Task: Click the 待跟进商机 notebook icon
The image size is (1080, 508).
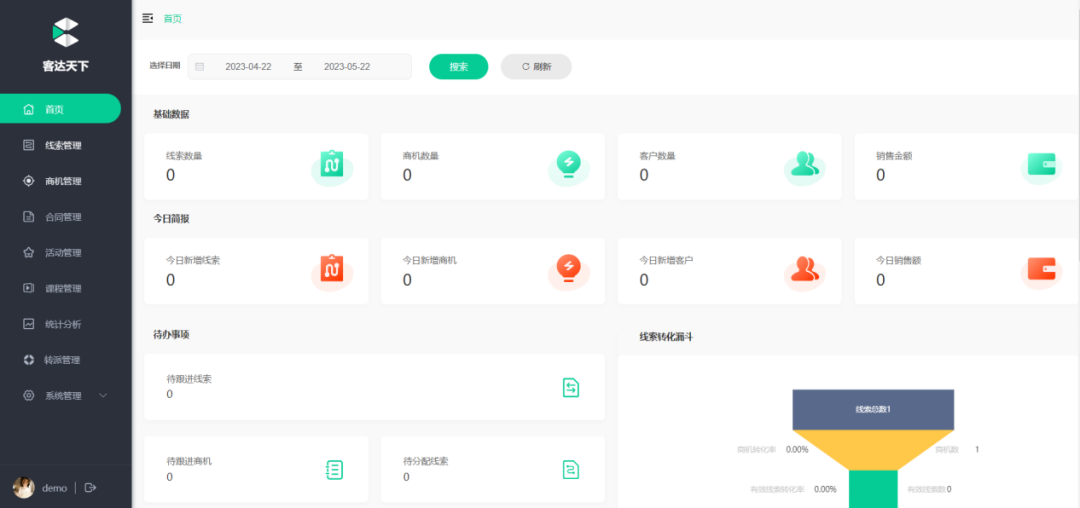Action: pyautogui.click(x=334, y=470)
